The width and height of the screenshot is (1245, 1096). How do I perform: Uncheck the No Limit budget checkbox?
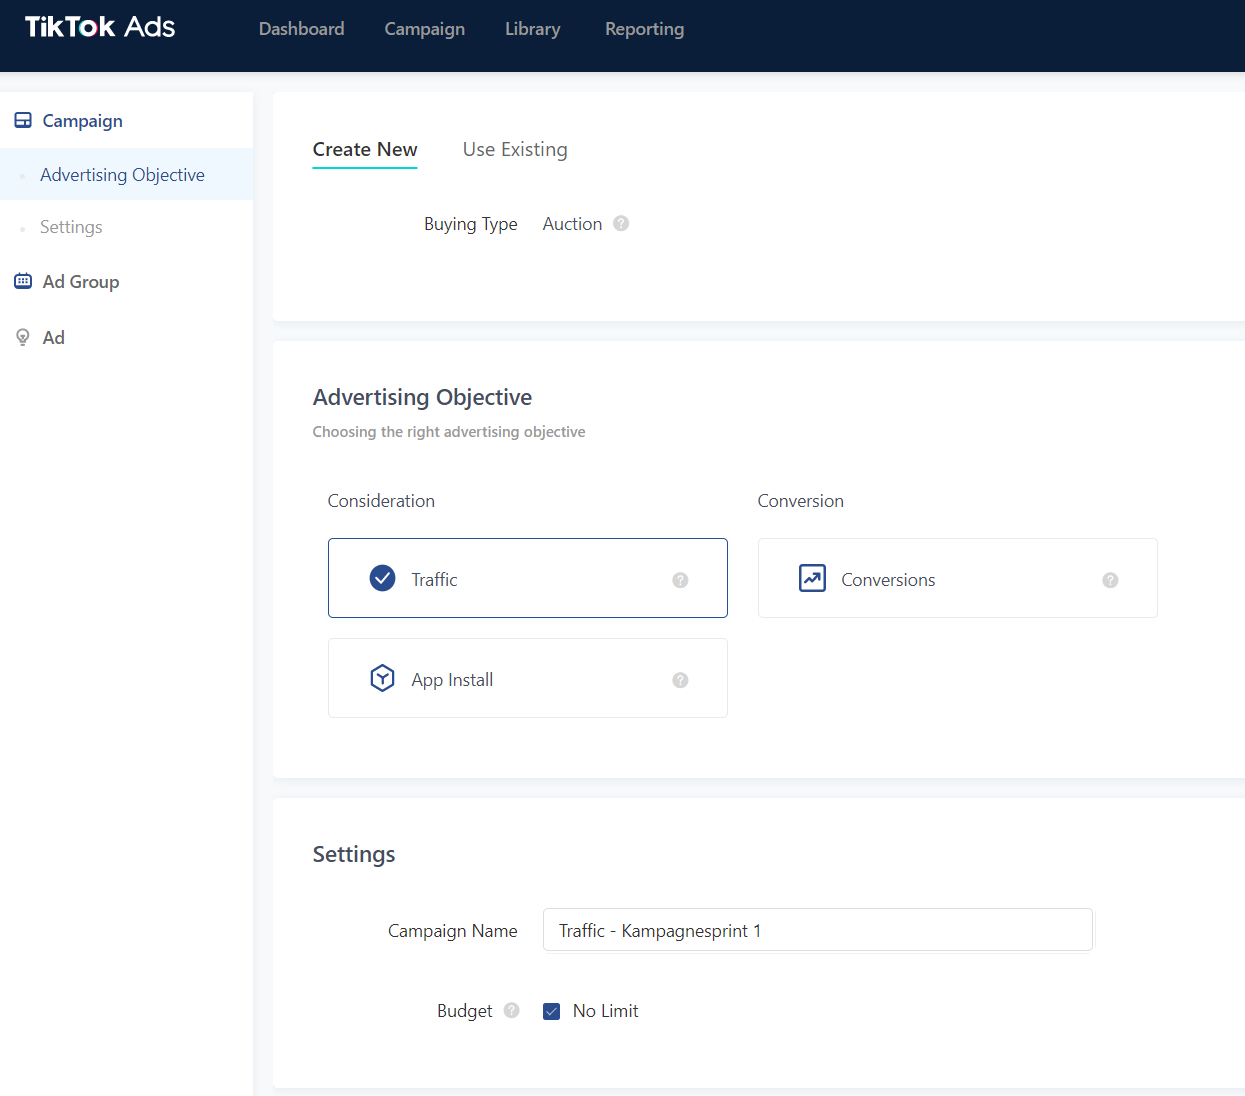[x=551, y=1011]
